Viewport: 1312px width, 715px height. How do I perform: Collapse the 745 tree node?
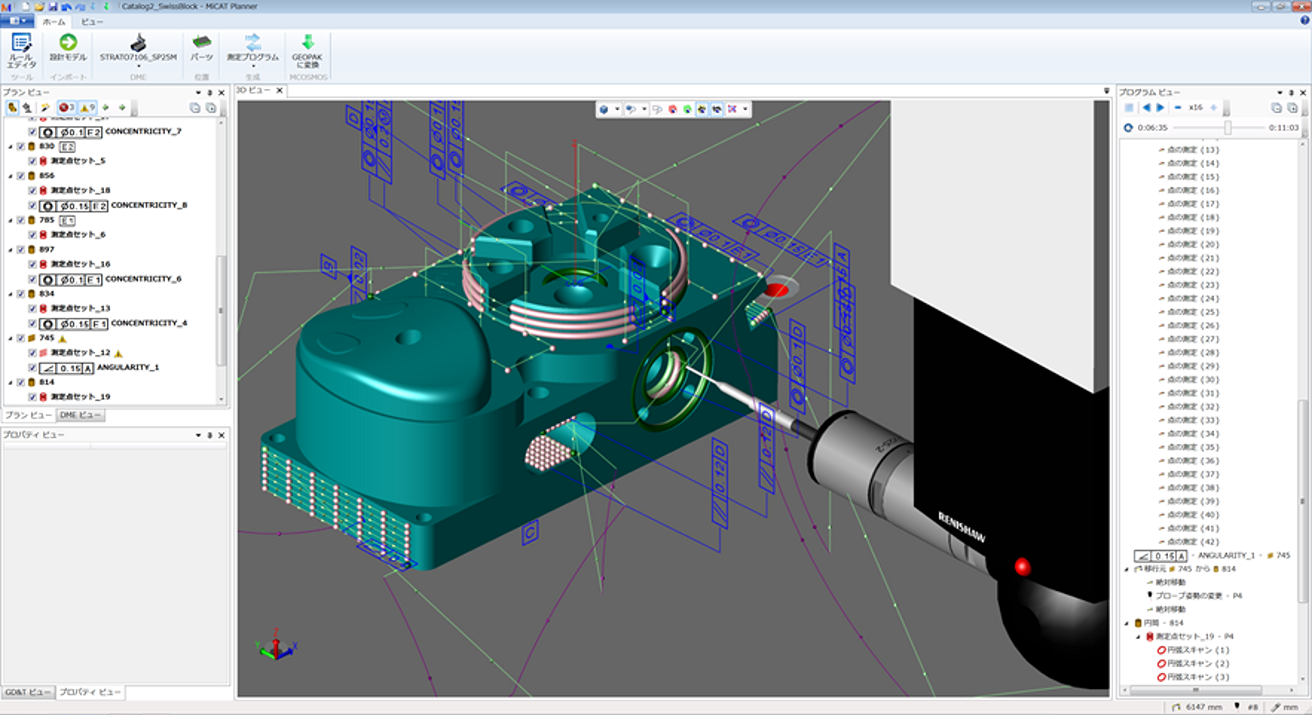click(x=11, y=338)
